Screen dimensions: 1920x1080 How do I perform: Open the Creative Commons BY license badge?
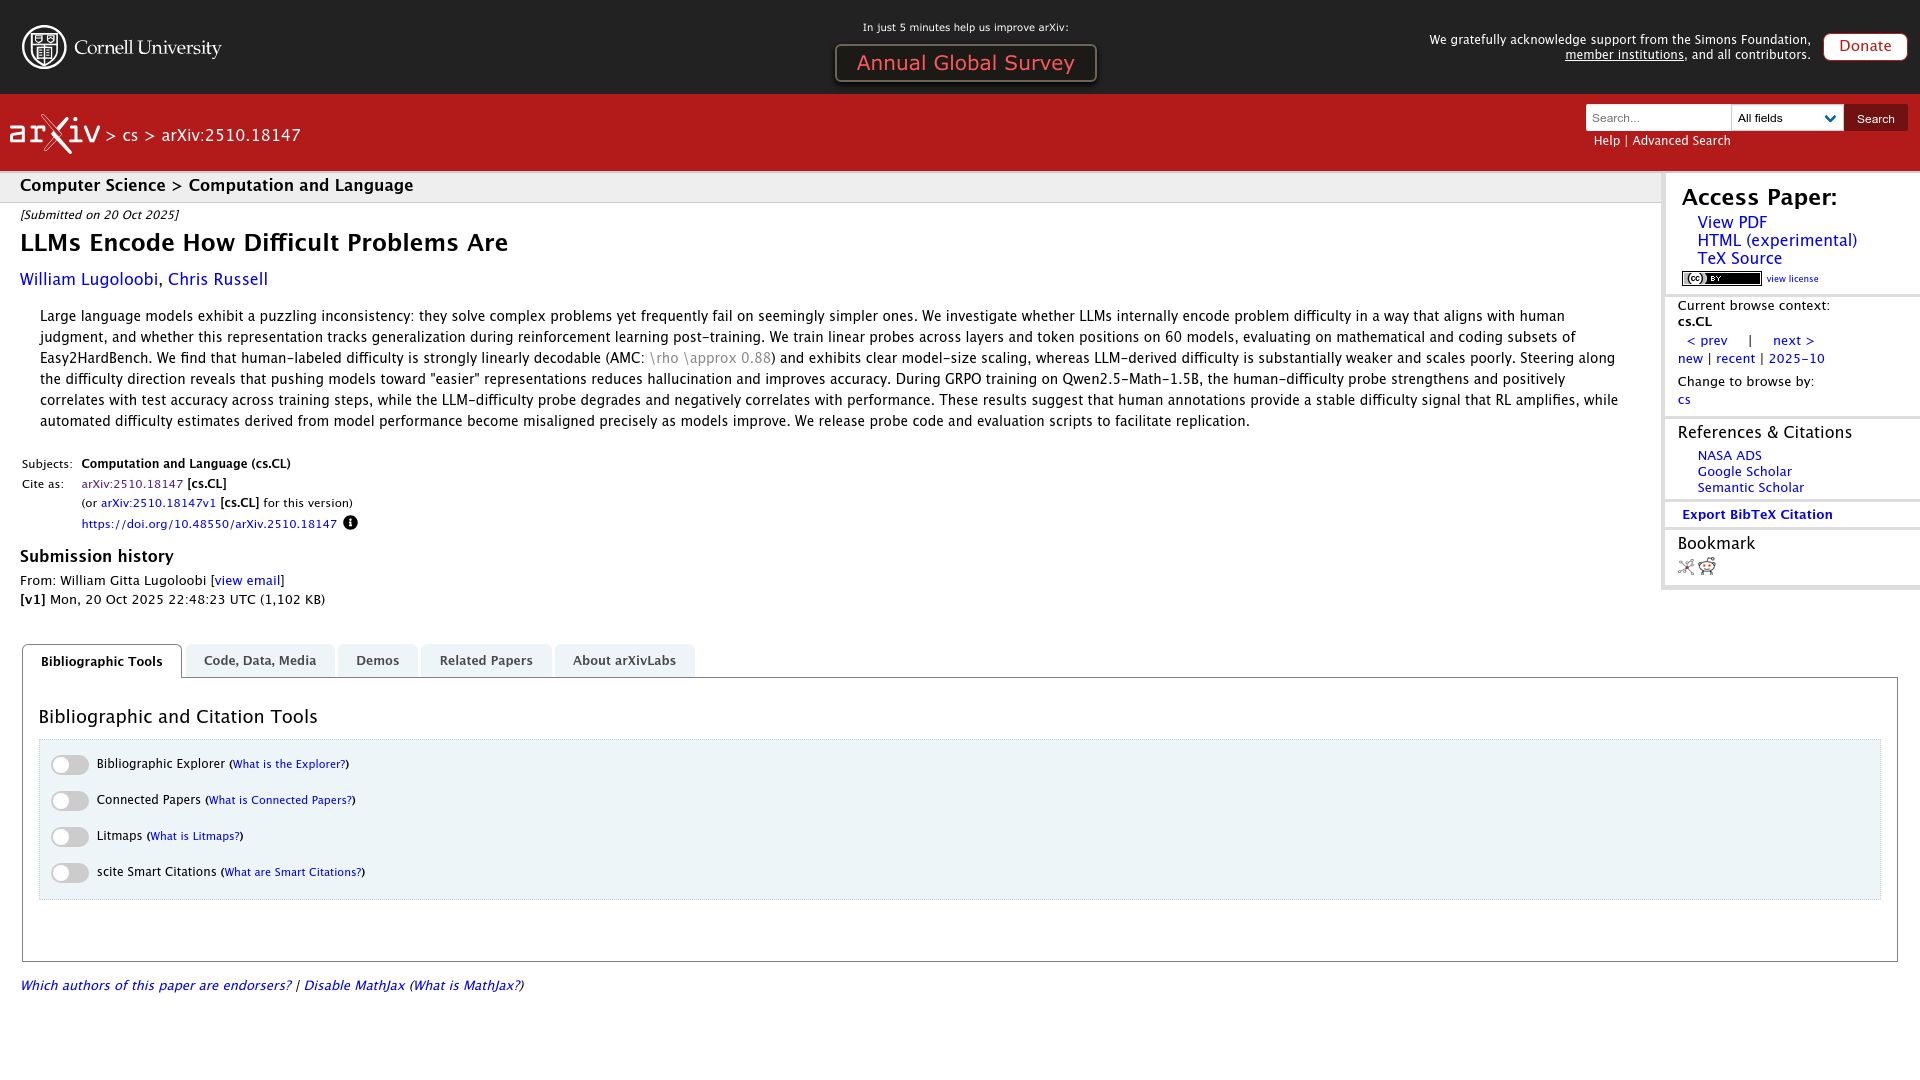point(1721,279)
